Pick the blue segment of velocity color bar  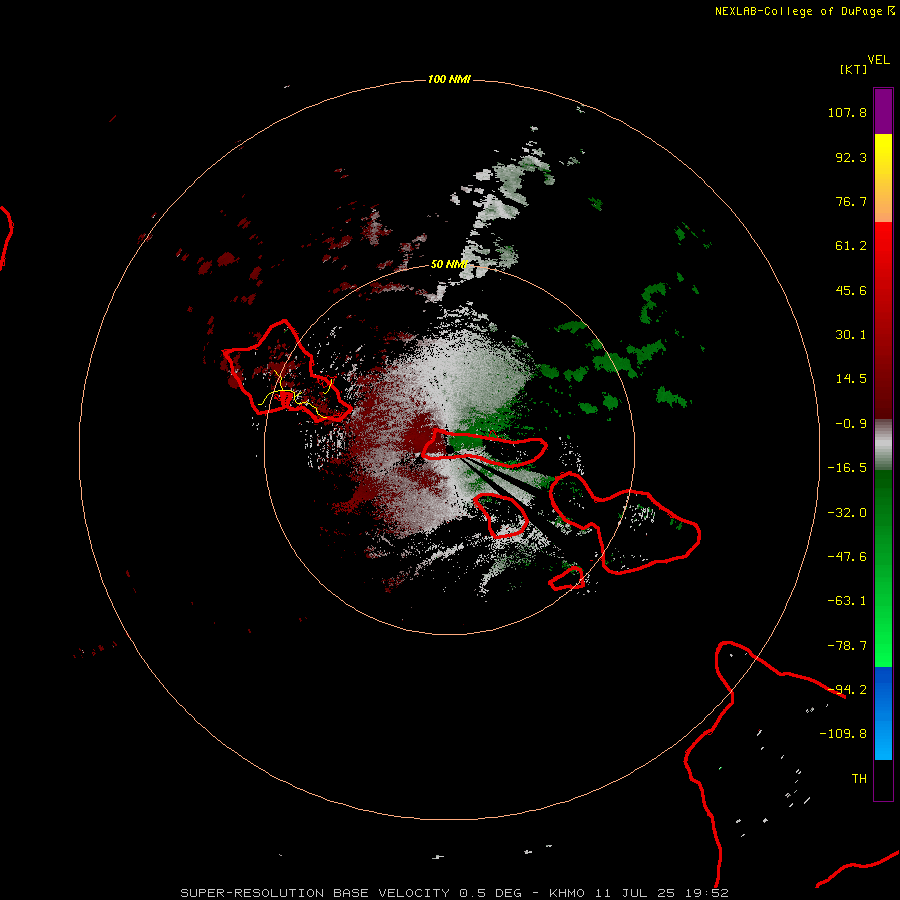[883, 713]
